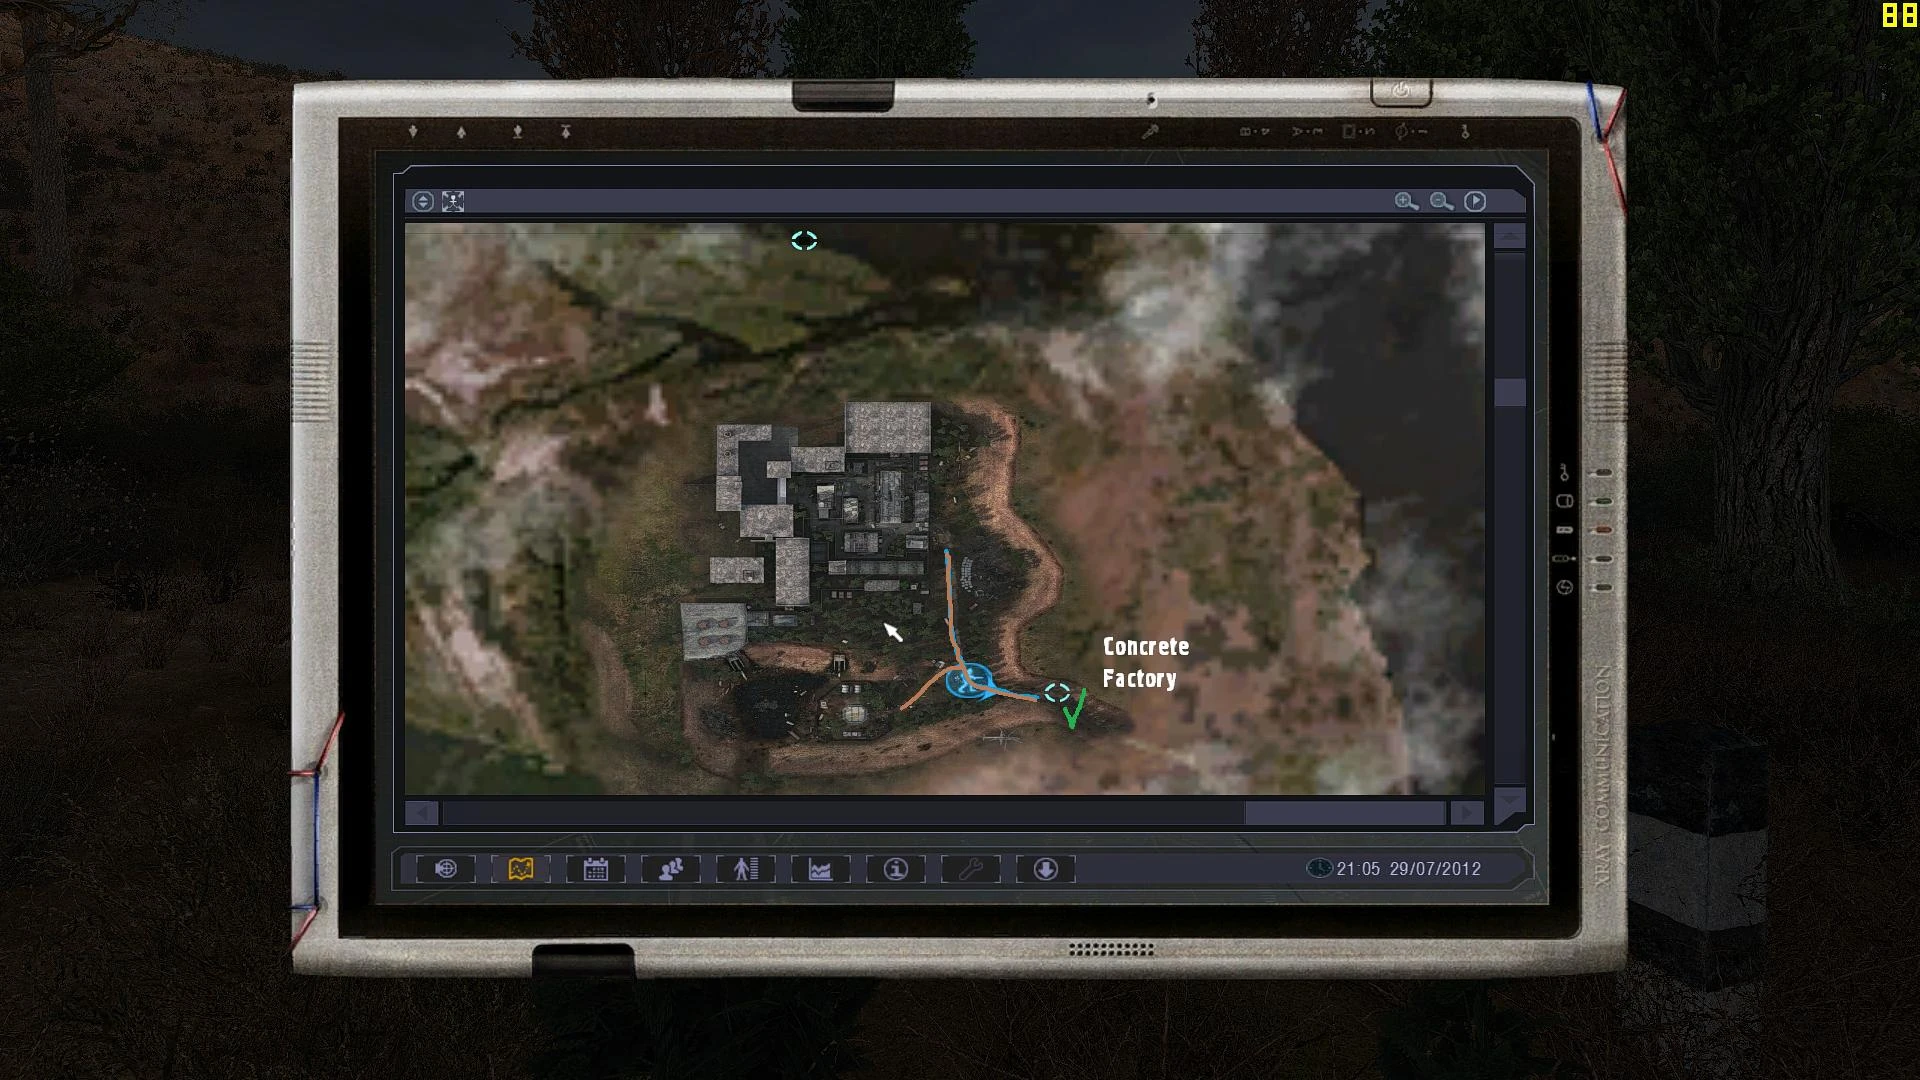
Task: Open the encyclopedia info tab
Action: point(896,869)
